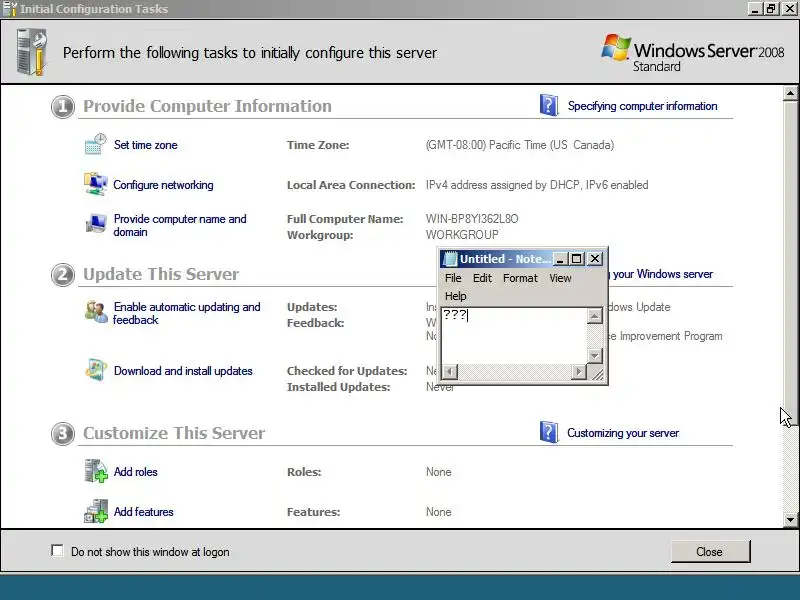Screen dimensions: 800x600
Task: Click the WIN-BP8YI362L8O computer name
Action: click(x=472, y=219)
